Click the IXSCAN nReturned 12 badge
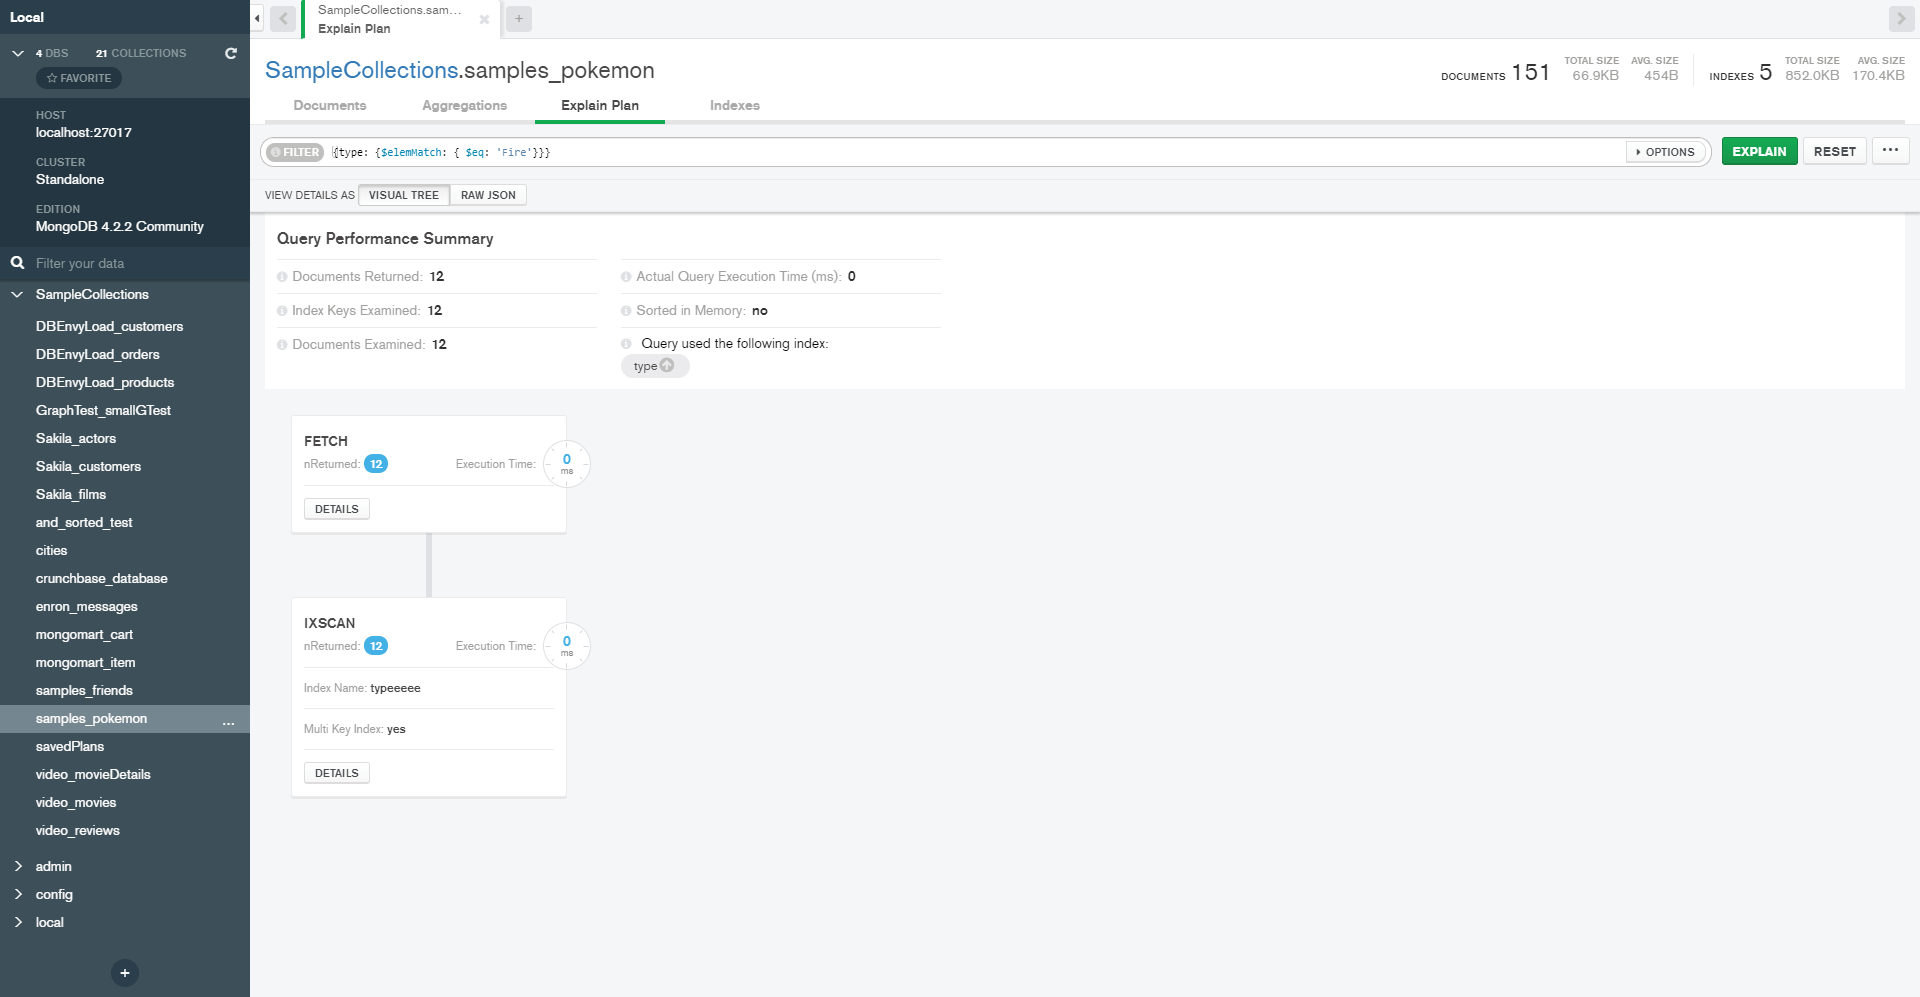The height and width of the screenshot is (997, 1920). coord(376,646)
